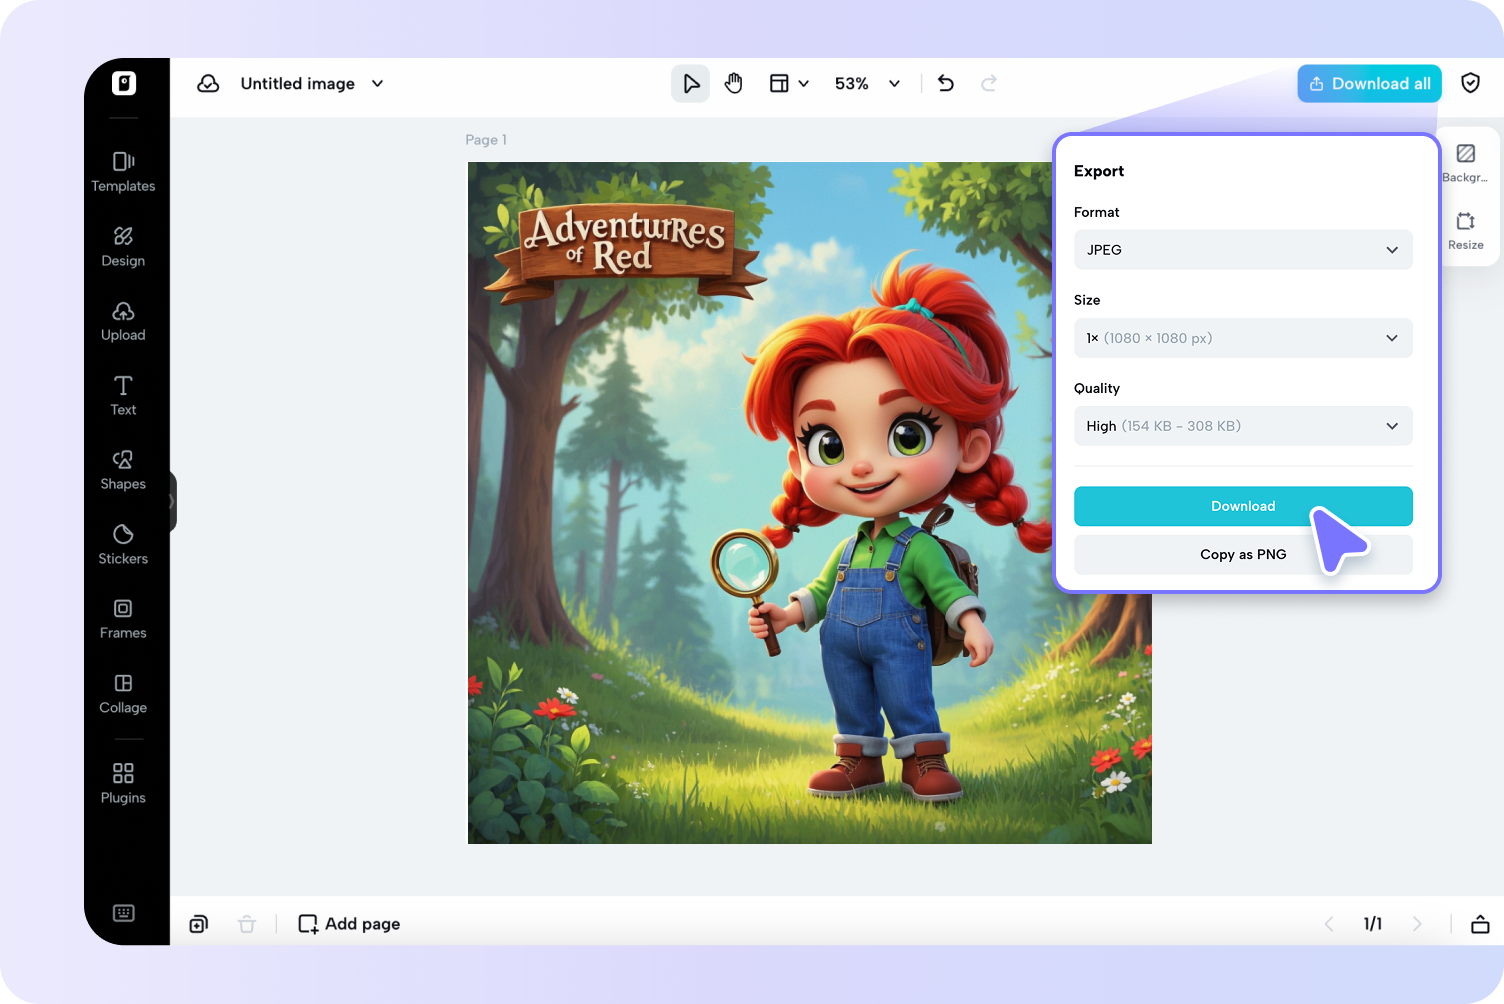Open the export Size dropdown
Image resolution: width=1504 pixels, height=1004 pixels.
pyautogui.click(x=1243, y=338)
